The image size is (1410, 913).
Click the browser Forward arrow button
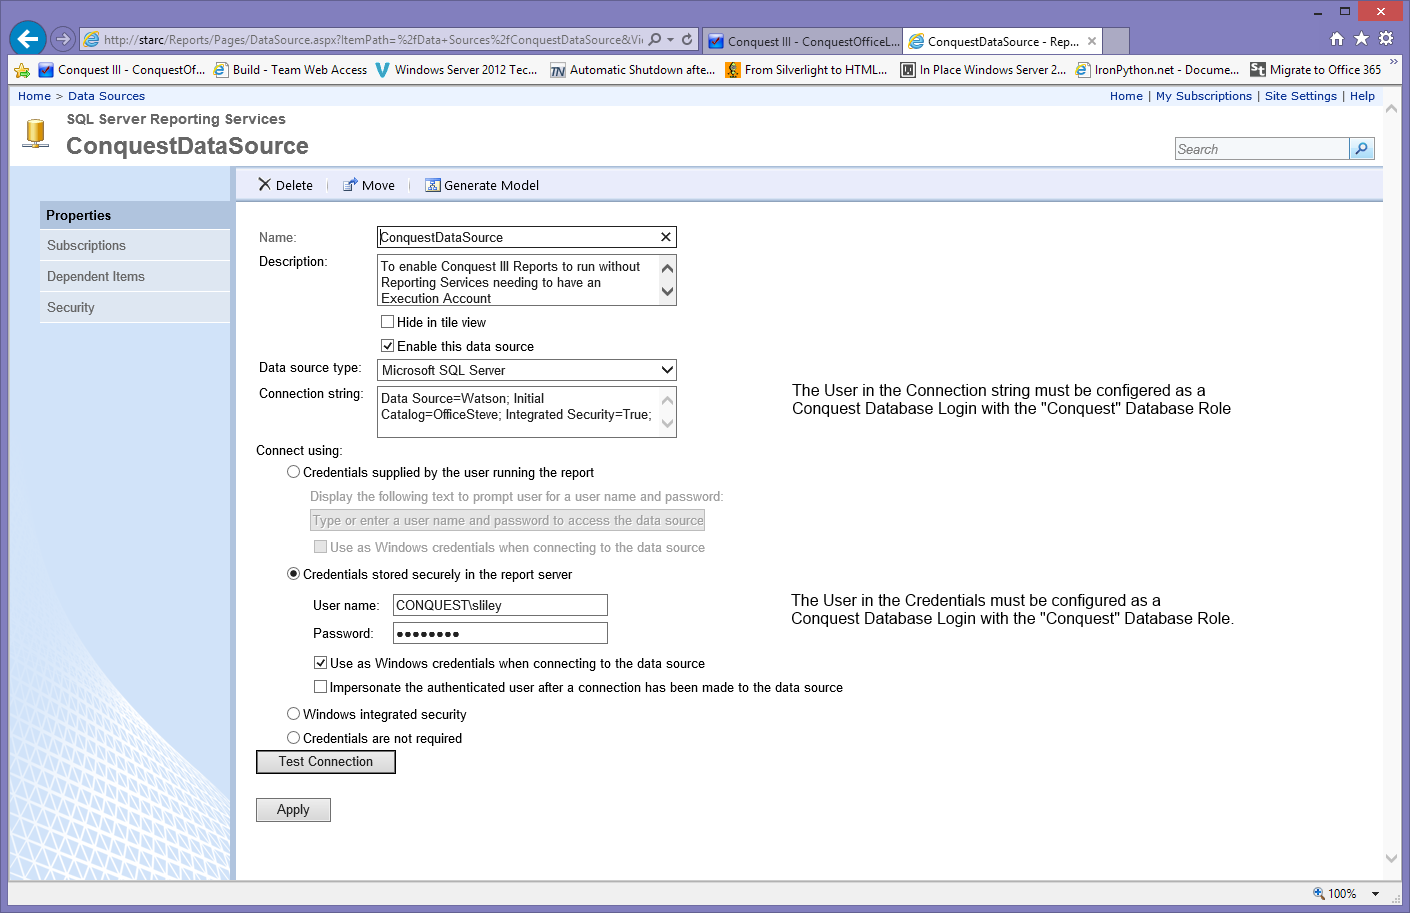click(x=63, y=39)
